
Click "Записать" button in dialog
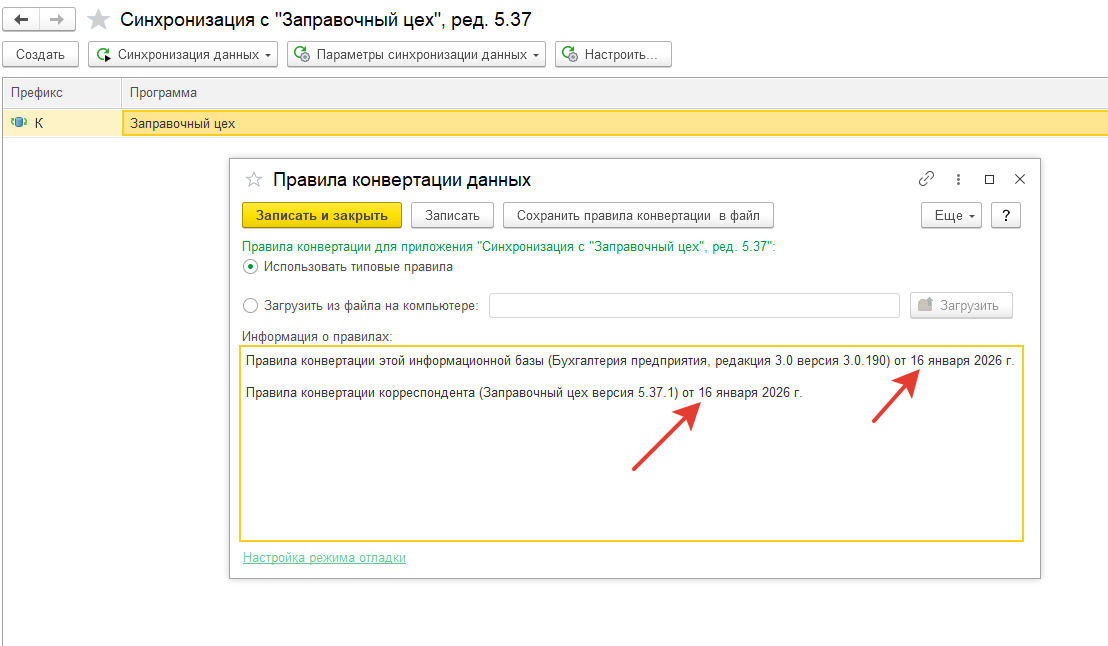tap(452, 215)
